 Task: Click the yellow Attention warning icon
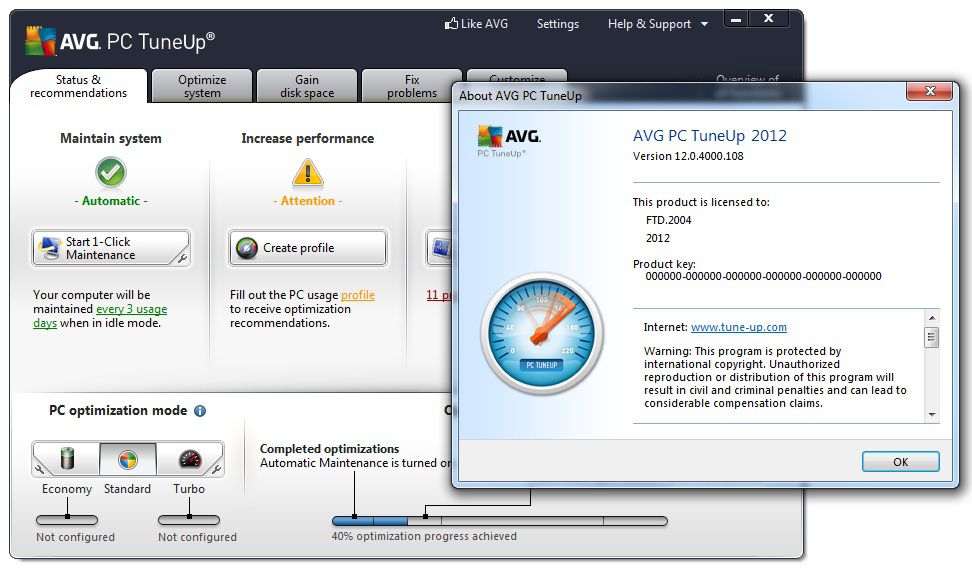[307, 172]
